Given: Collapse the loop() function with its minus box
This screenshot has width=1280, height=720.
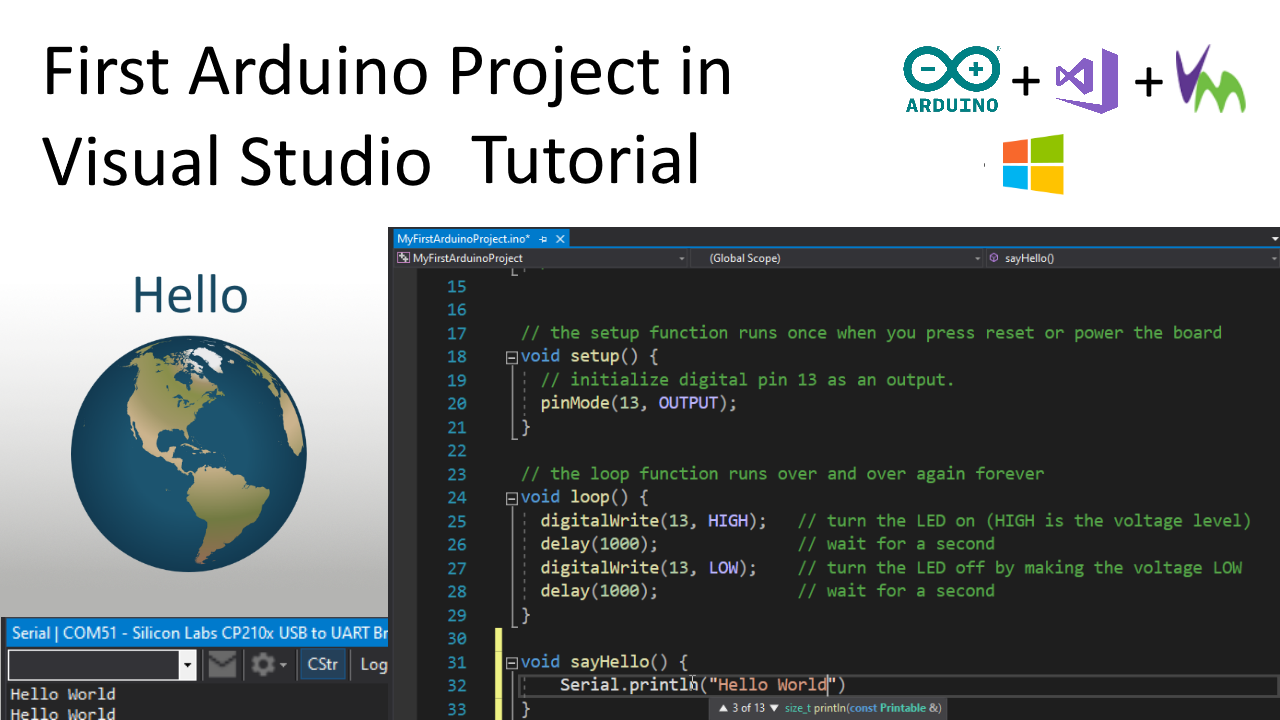Looking at the screenshot, I should (x=510, y=496).
